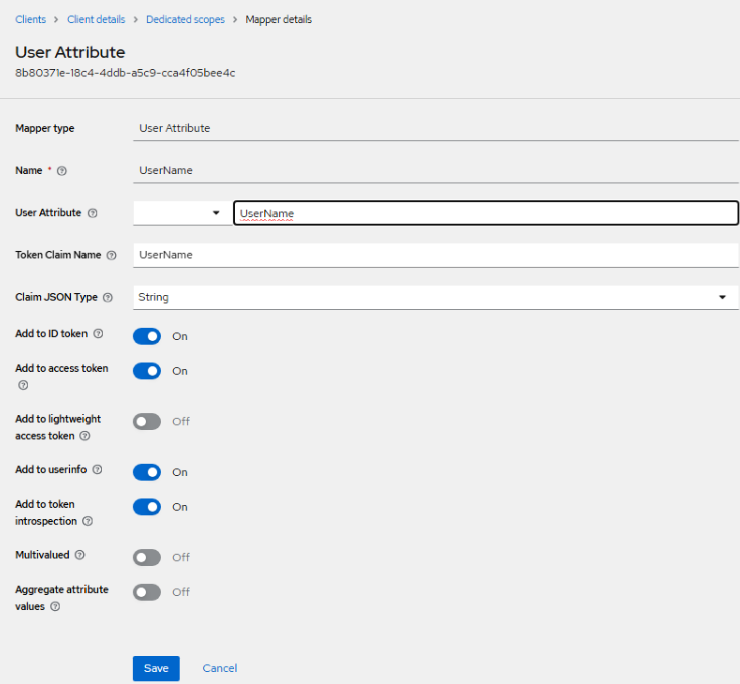Open Token Claim Name help tooltip icon
The width and height of the screenshot is (740, 684).
pos(111,256)
